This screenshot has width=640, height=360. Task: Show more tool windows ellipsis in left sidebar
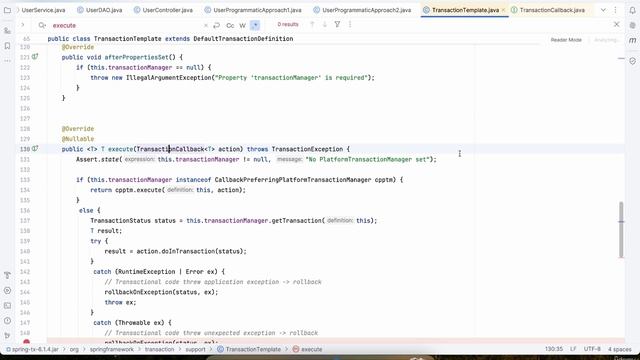[x=7, y=61]
